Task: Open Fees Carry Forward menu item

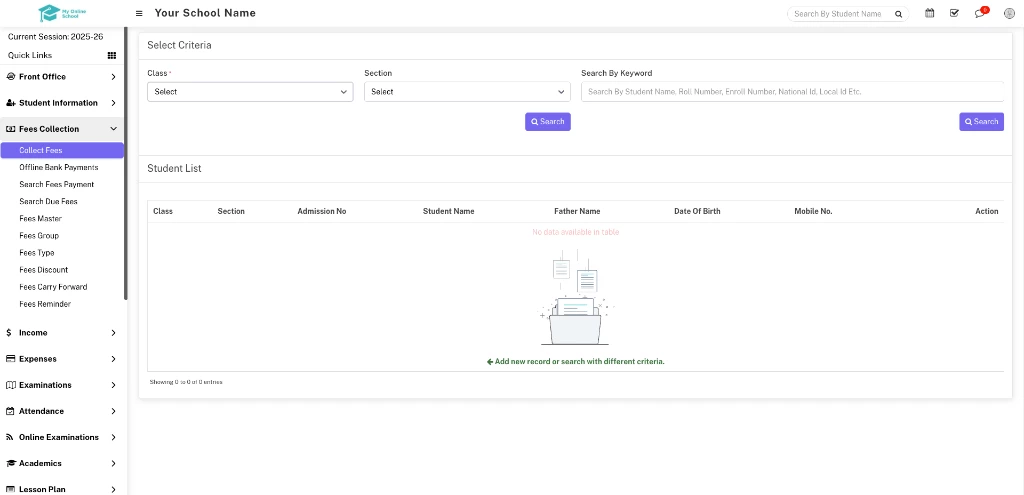Action: click(x=53, y=286)
